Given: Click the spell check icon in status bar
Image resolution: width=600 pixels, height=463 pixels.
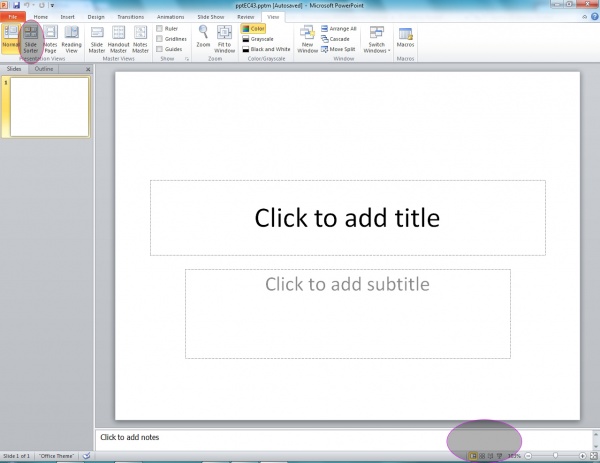Looking at the screenshot, I should click(x=86, y=456).
